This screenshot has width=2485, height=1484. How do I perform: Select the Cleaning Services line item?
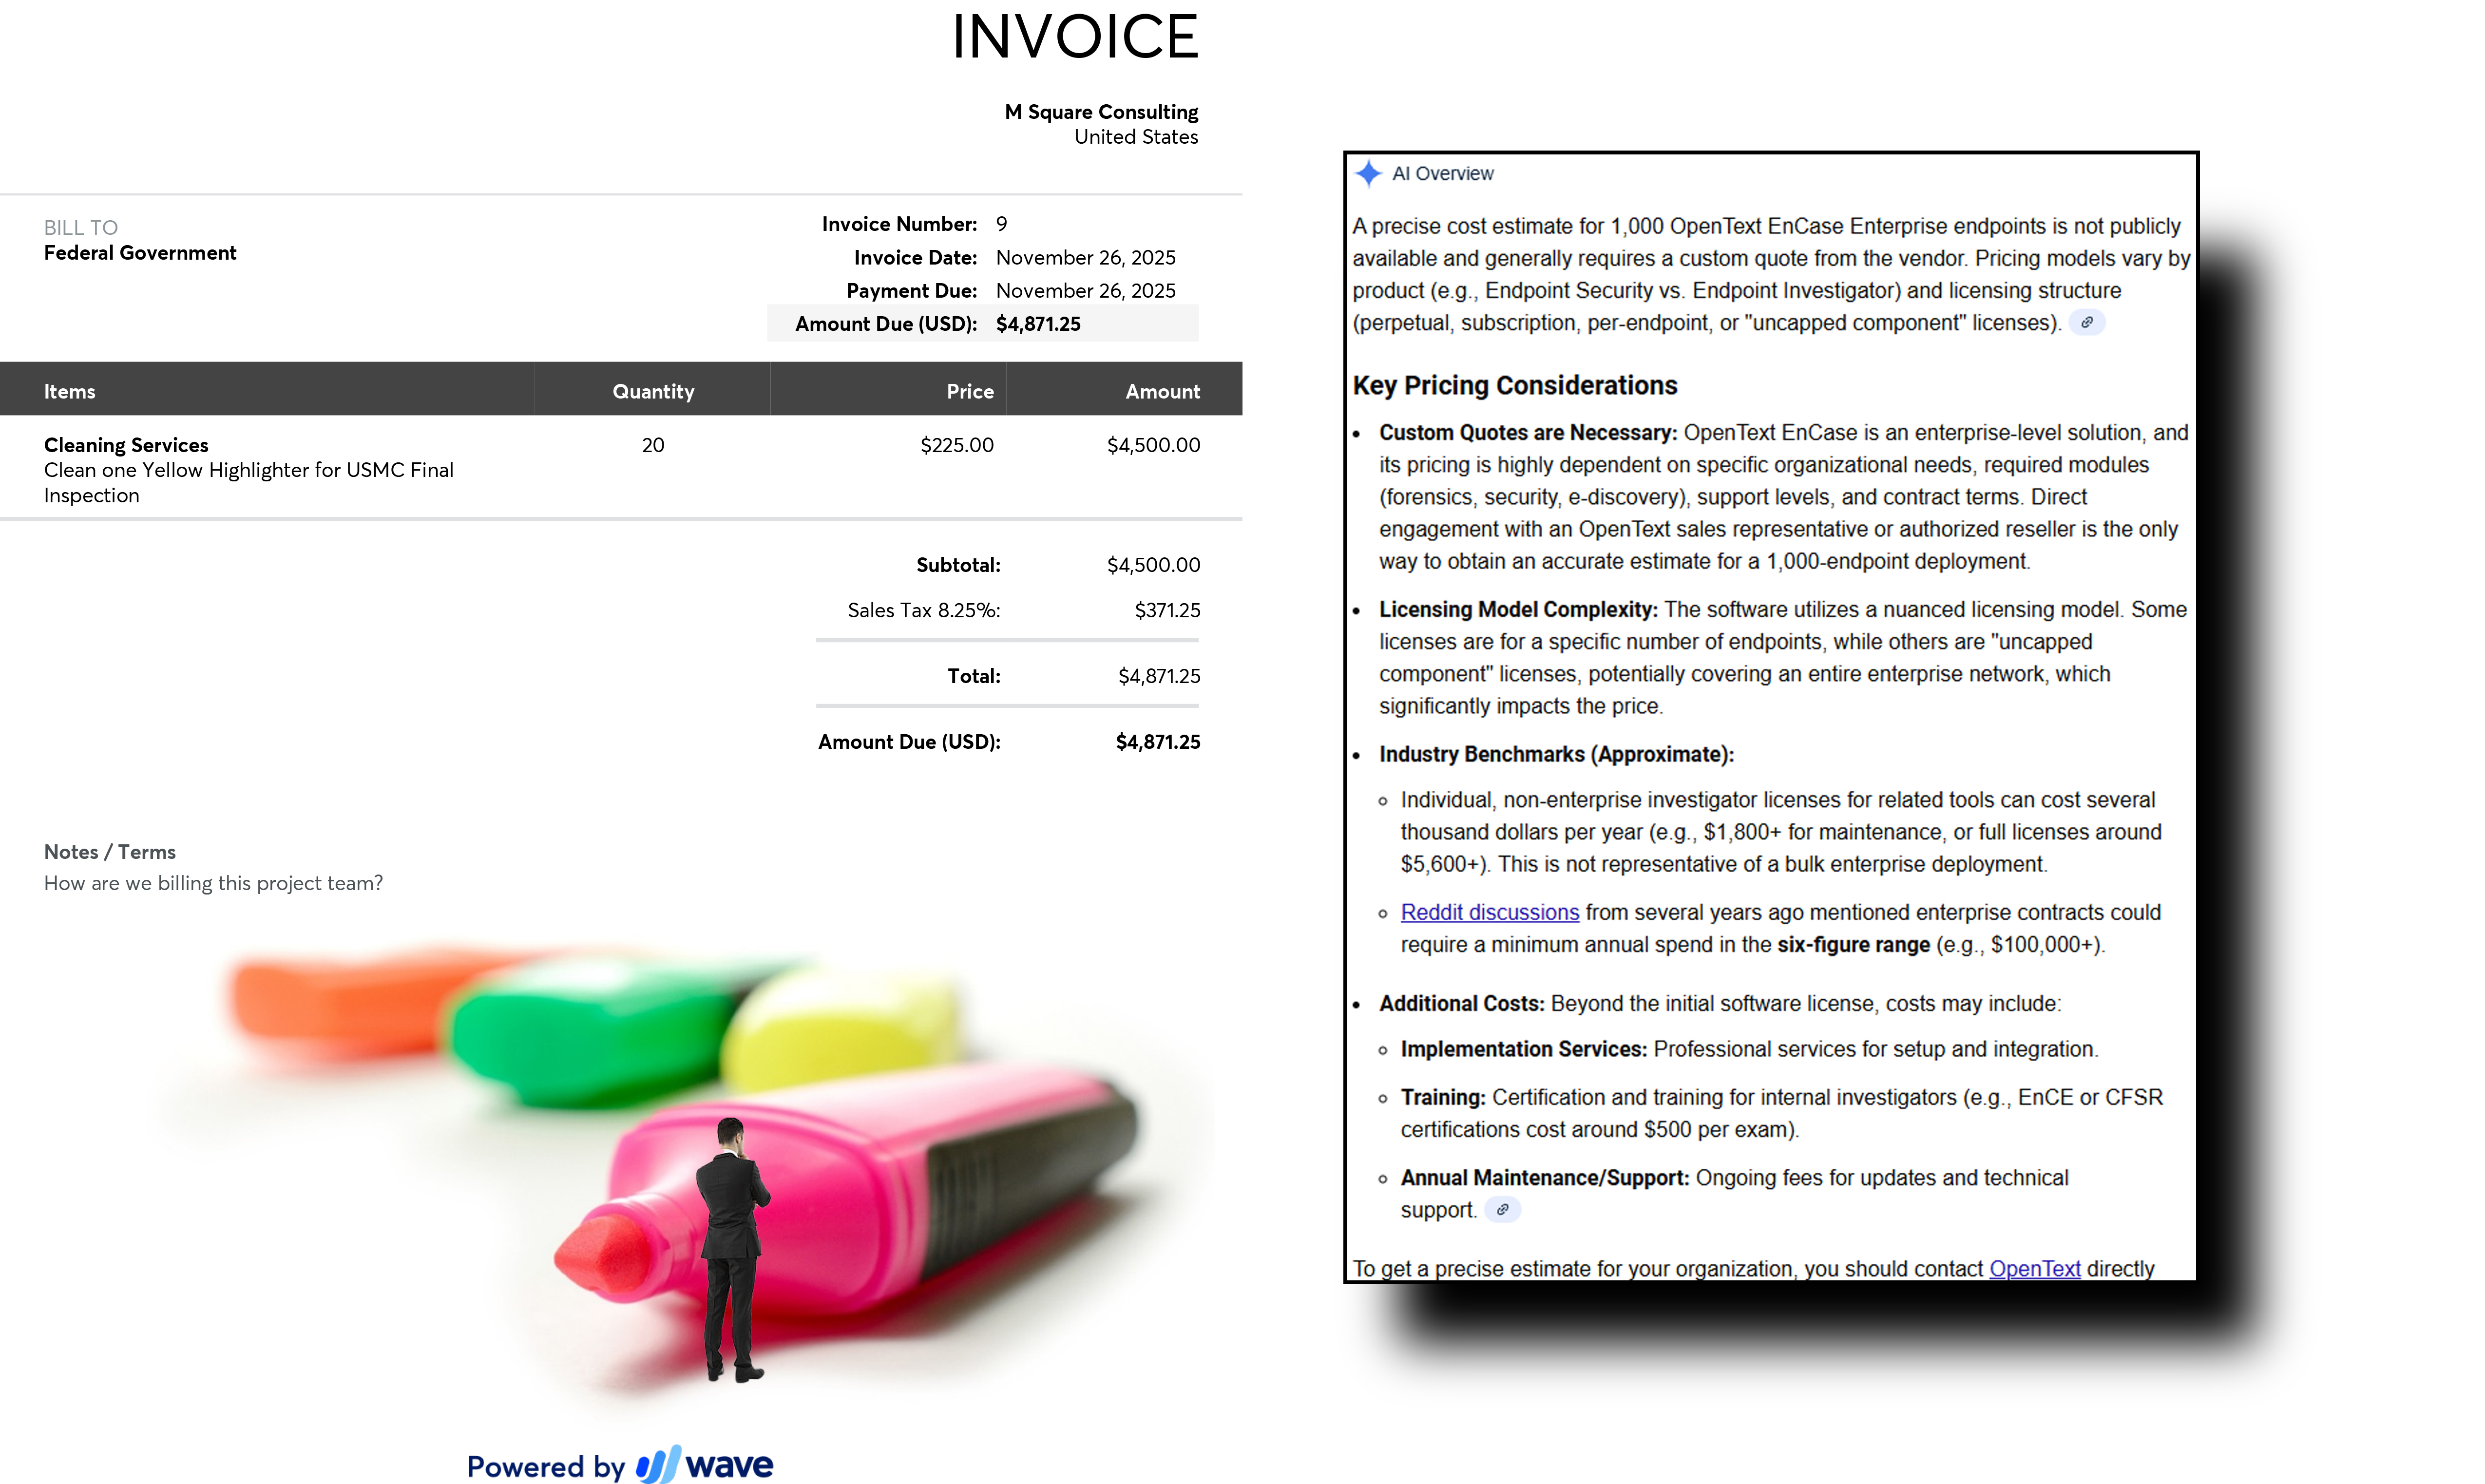click(126, 445)
